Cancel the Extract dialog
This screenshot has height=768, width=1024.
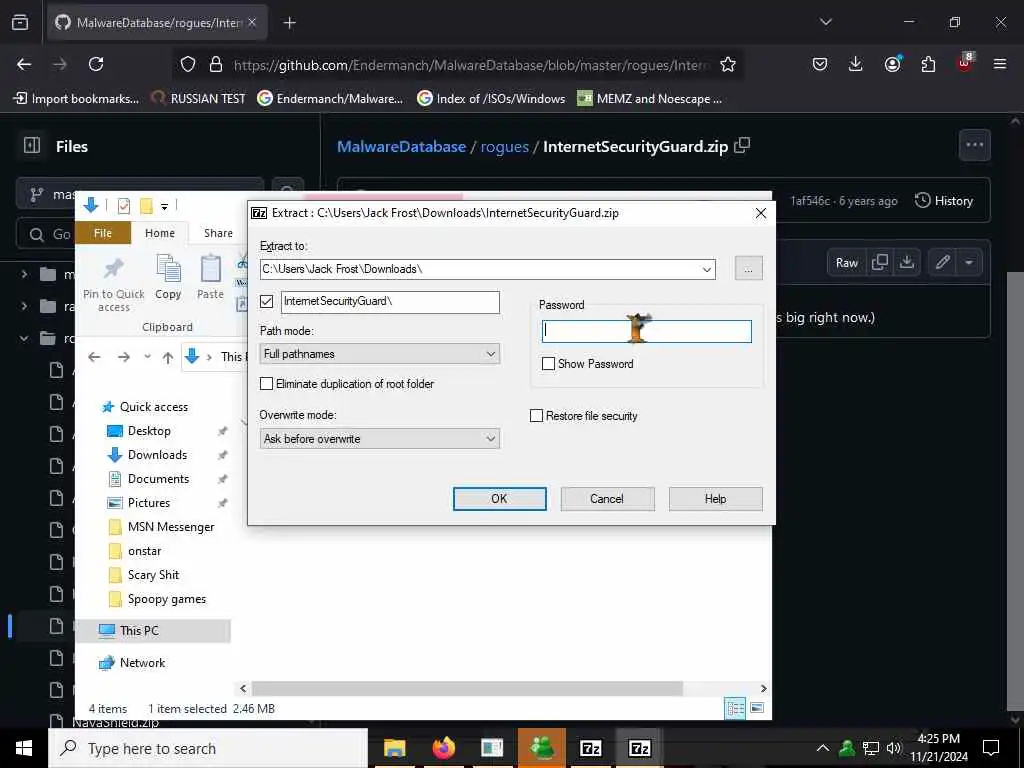tap(607, 498)
